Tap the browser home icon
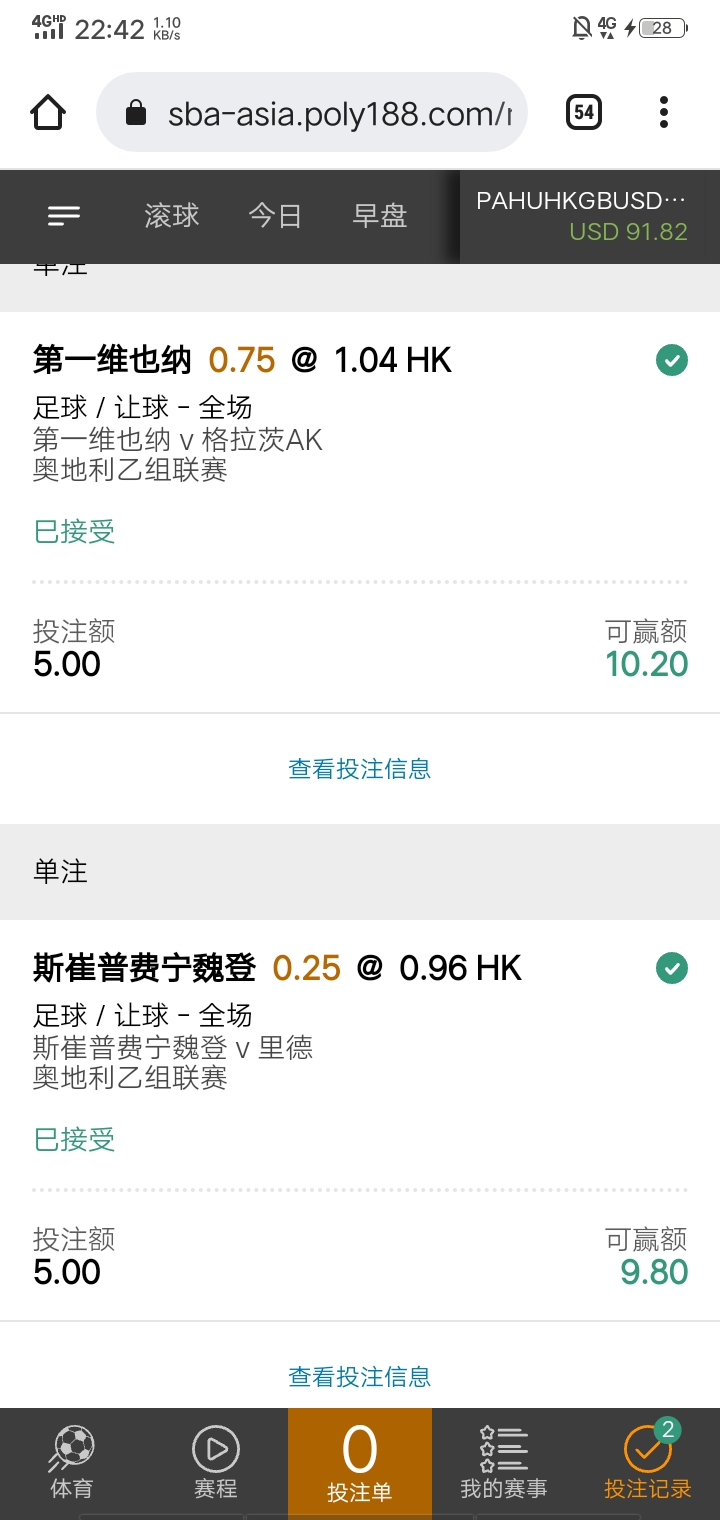Screen dimensions: 720x1520 tap(49, 113)
